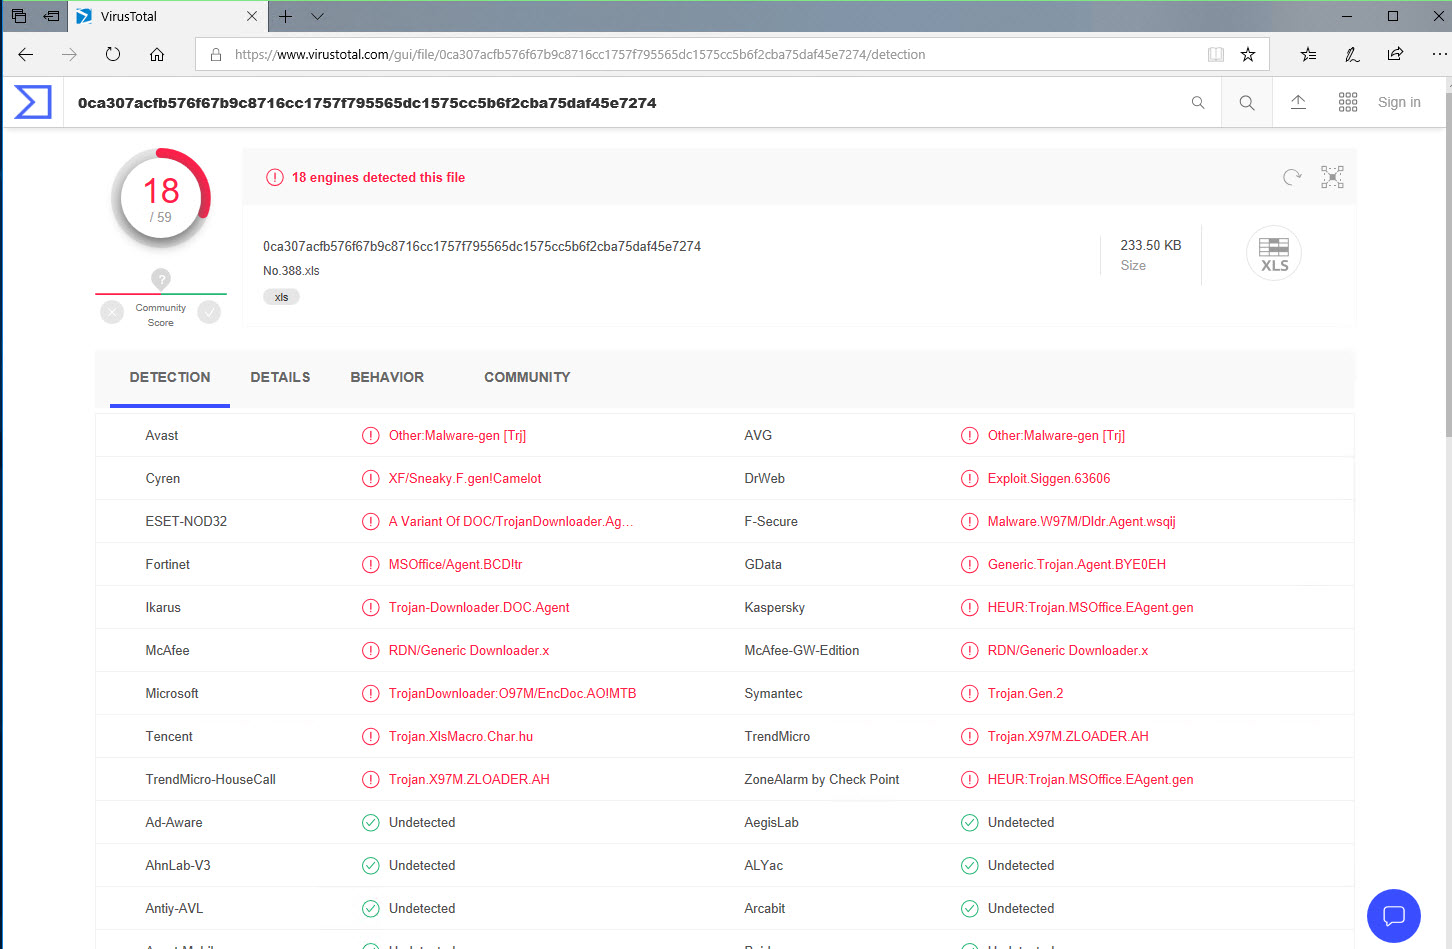
Task: Switch to the DETAILS tab
Action: 280,377
